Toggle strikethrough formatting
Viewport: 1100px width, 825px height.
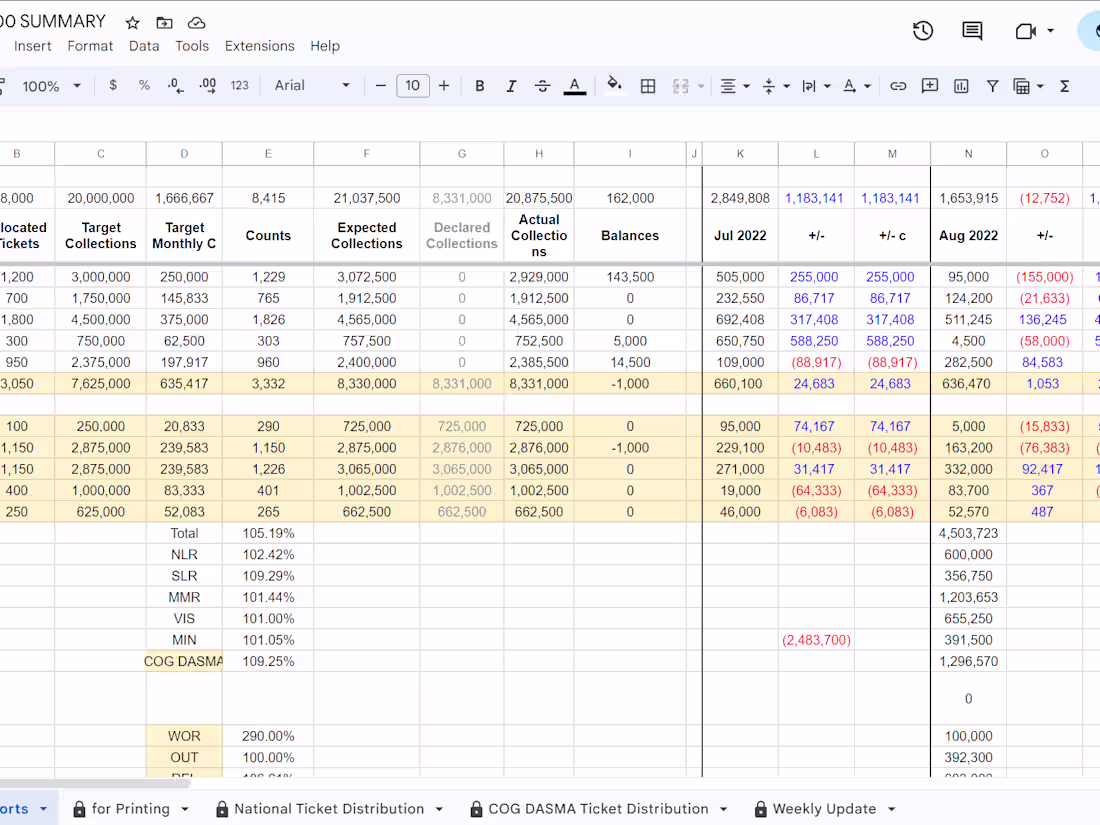[x=542, y=86]
